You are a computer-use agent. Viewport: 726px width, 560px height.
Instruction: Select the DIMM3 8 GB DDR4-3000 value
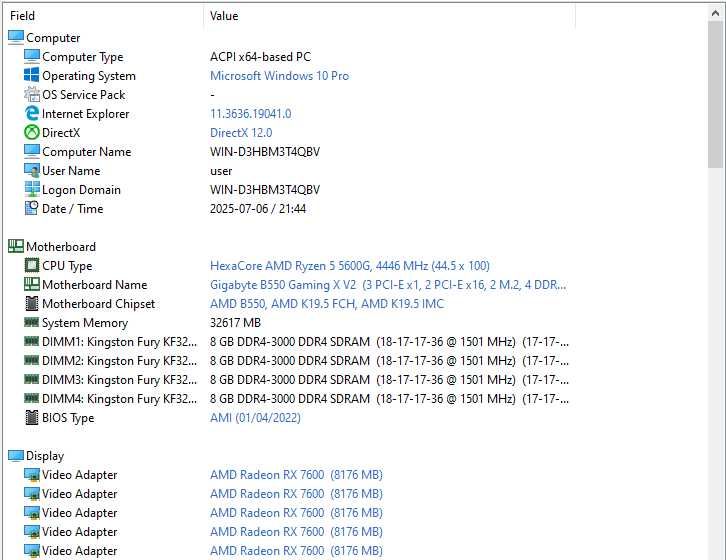389,379
